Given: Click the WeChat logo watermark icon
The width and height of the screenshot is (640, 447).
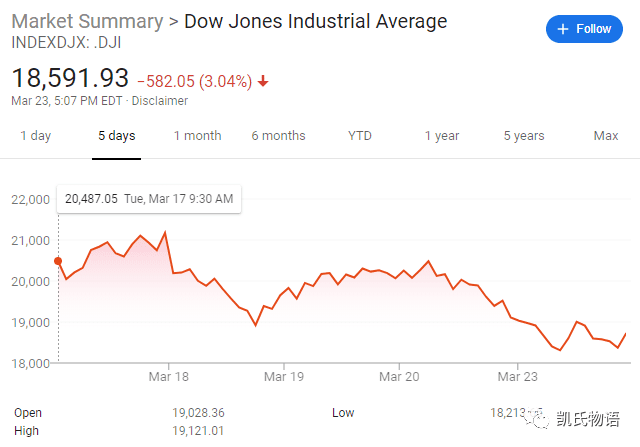Looking at the screenshot, I should [537, 419].
